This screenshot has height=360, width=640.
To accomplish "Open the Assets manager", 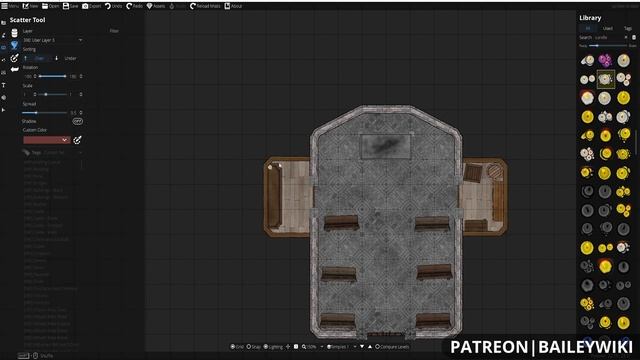I will pyautogui.click(x=156, y=6).
